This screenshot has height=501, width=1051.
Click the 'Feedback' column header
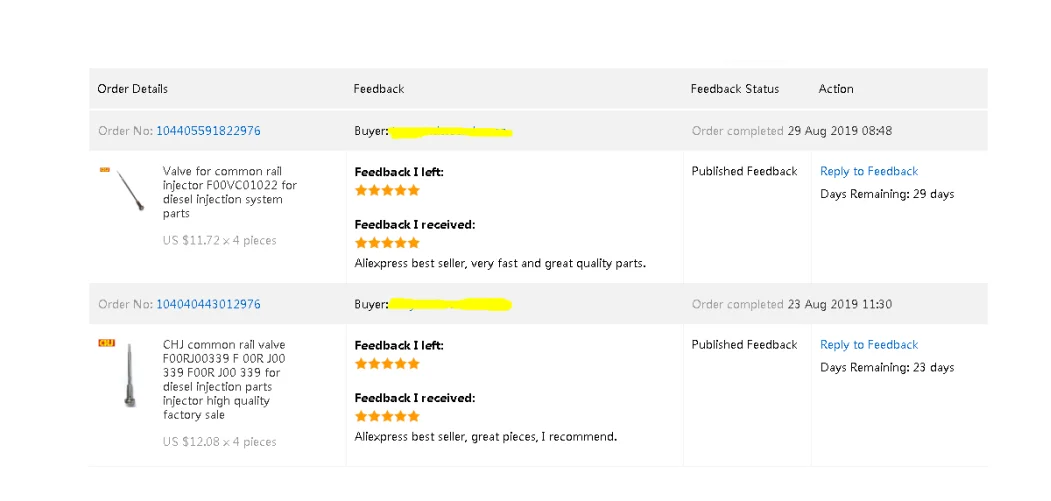coord(378,89)
